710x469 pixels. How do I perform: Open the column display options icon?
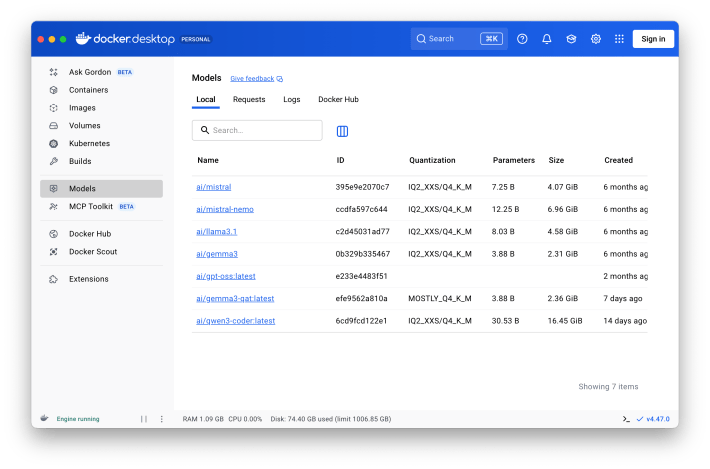[342, 131]
